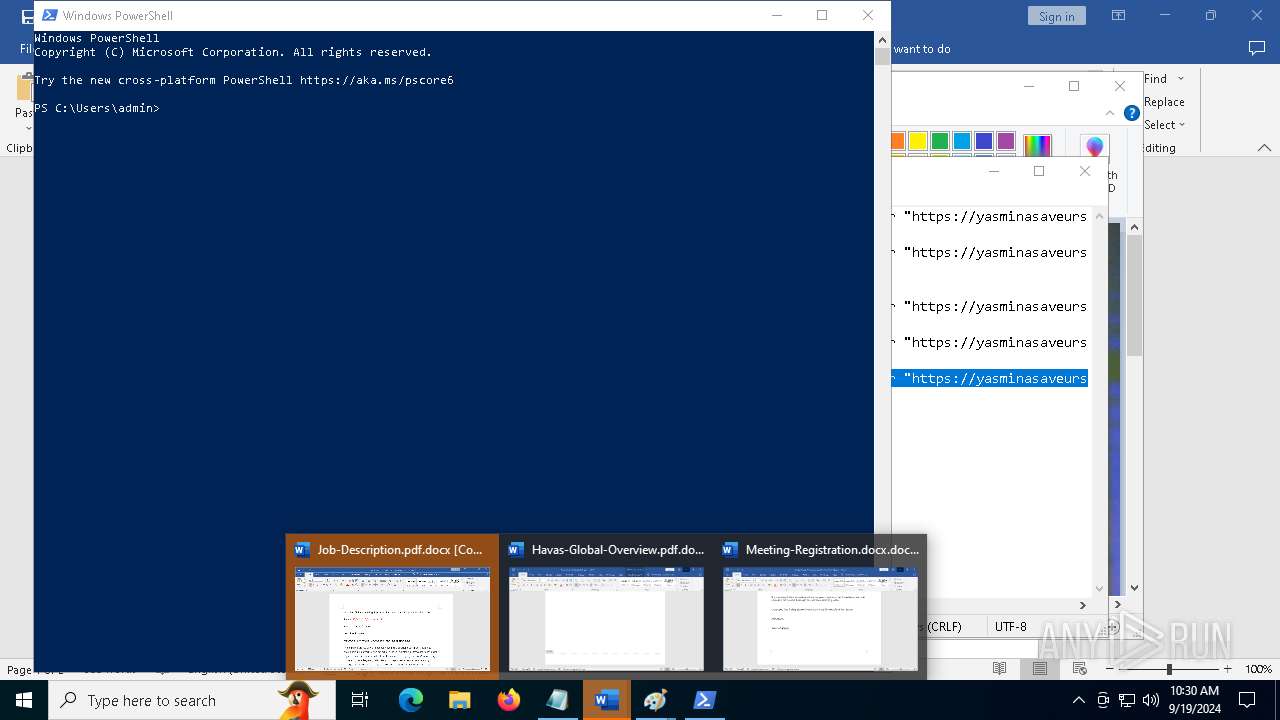
Task: Click the Word taskbar icon
Action: [606, 700]
